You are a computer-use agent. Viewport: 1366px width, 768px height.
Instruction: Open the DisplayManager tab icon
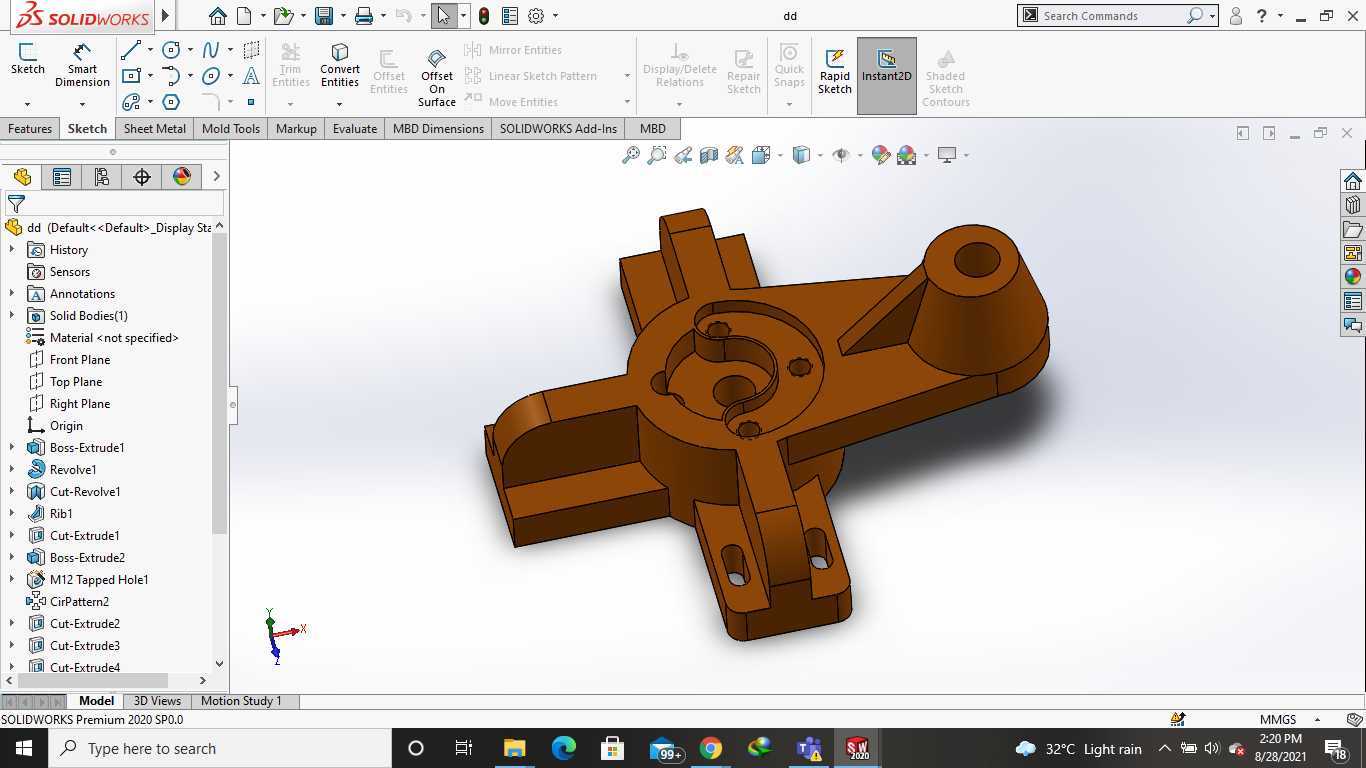pos(182,177)
